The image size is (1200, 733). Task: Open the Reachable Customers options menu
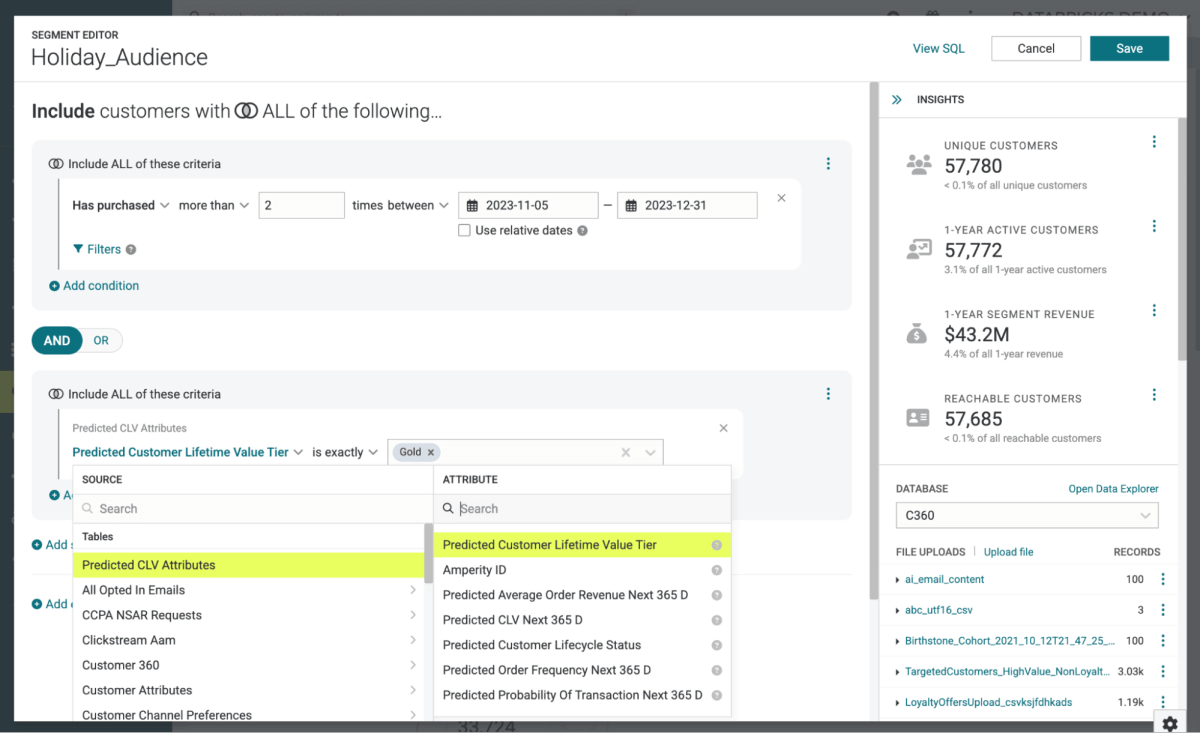tap(1154, 395)
